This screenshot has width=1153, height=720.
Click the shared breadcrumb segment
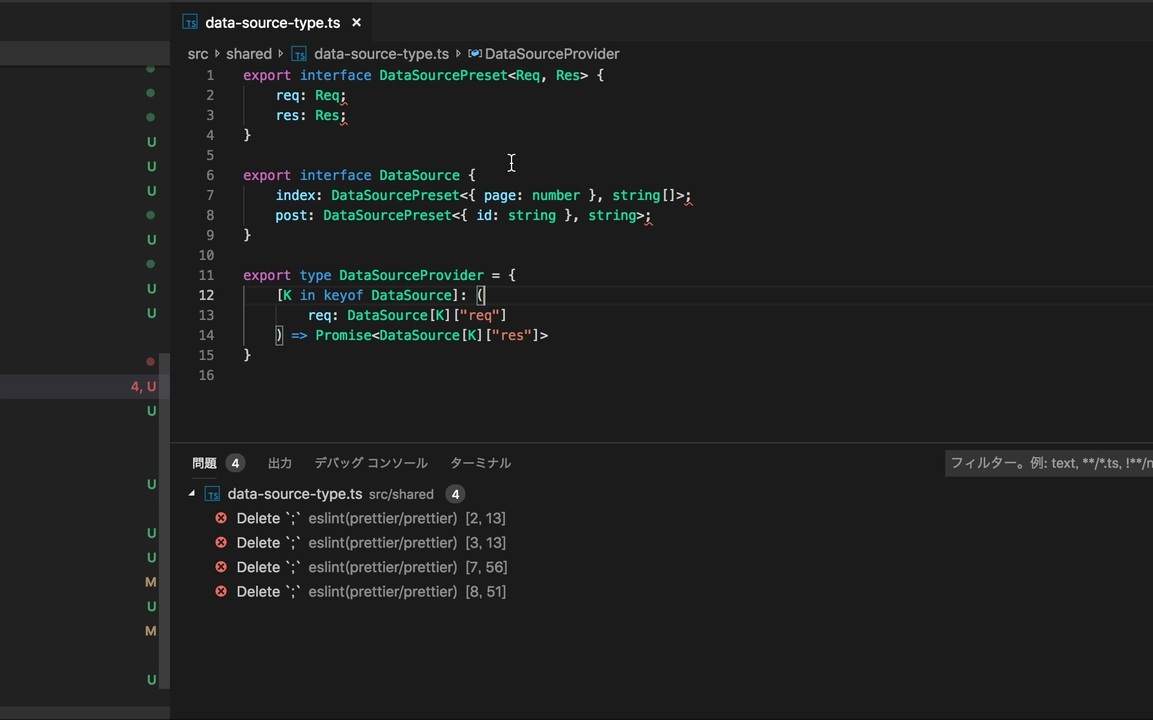point(249,54)
